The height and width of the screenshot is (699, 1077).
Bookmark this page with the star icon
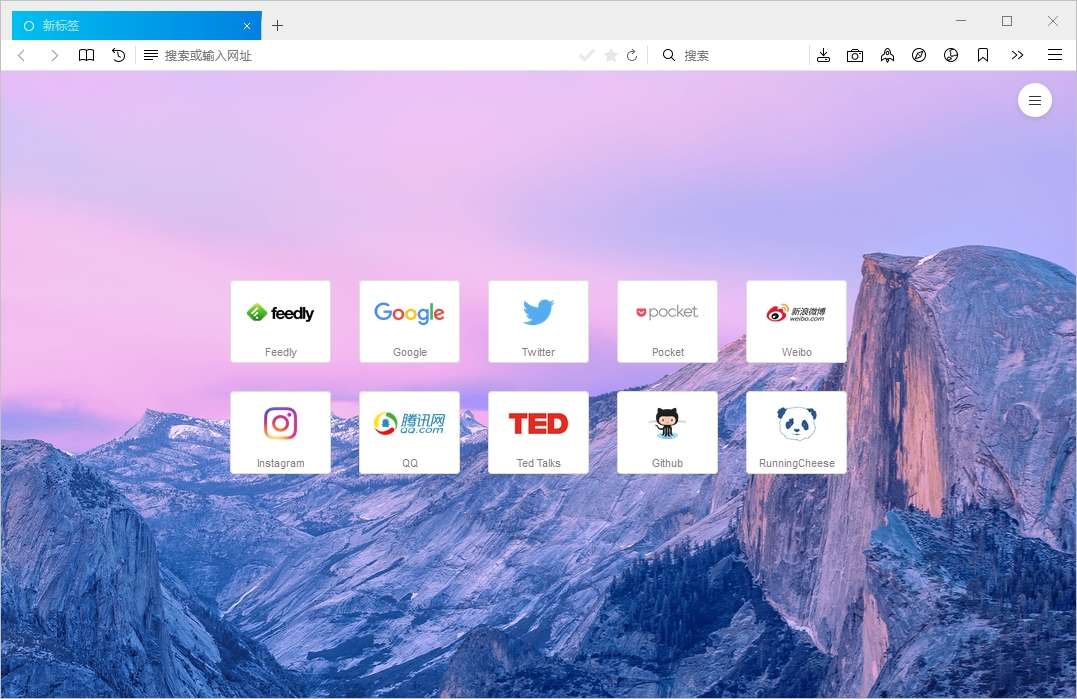[611, 56]
